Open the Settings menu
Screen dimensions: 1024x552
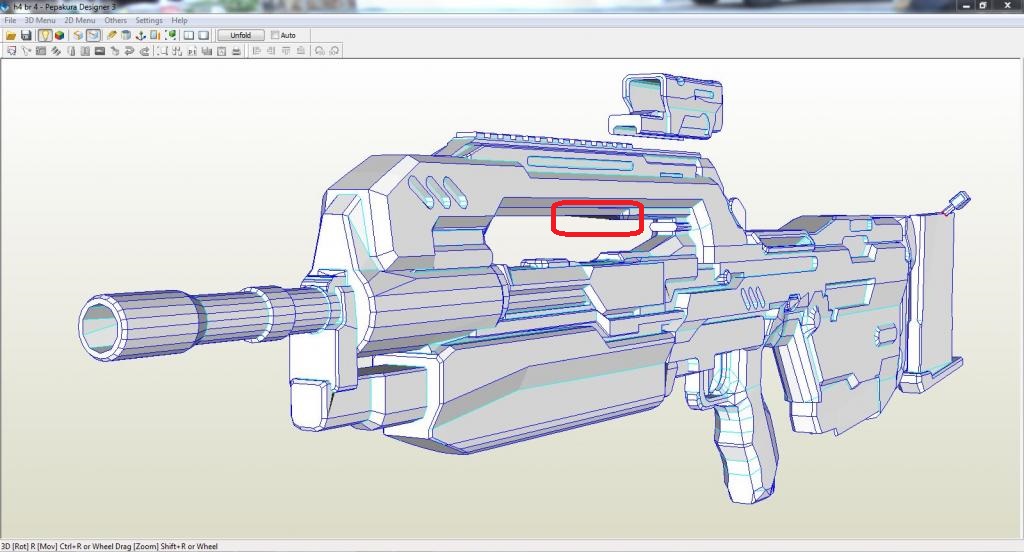[x=149, y=20]
